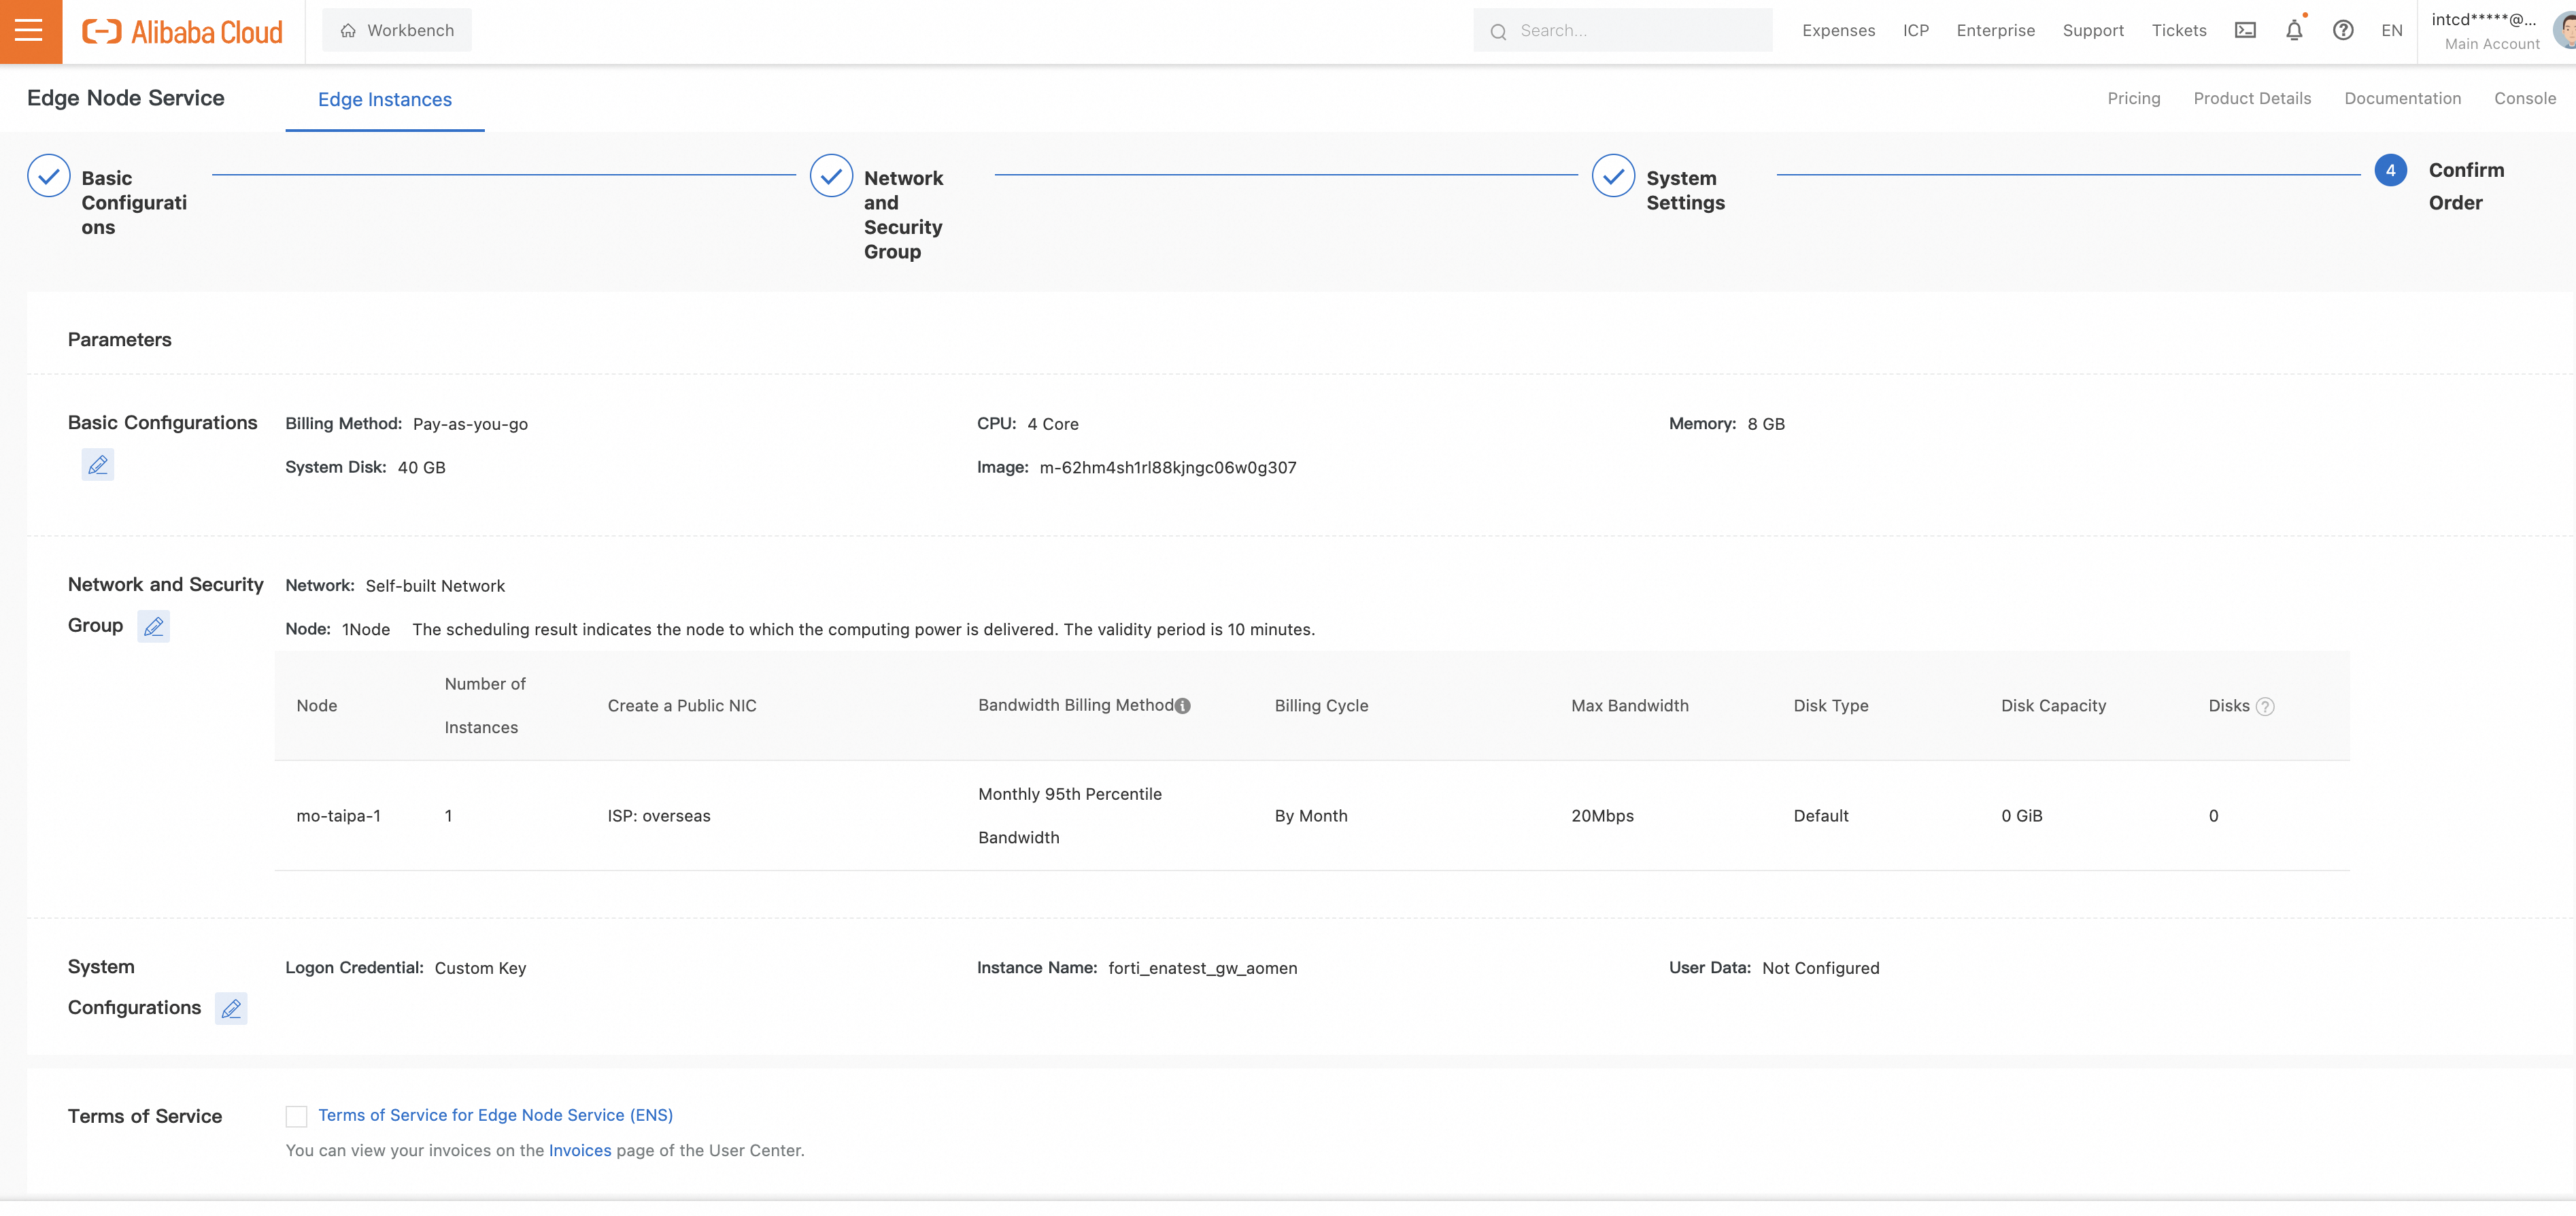Click the Alibaba Cloud logo
The image size is (2576, 1216).
(x=183, y=32)
